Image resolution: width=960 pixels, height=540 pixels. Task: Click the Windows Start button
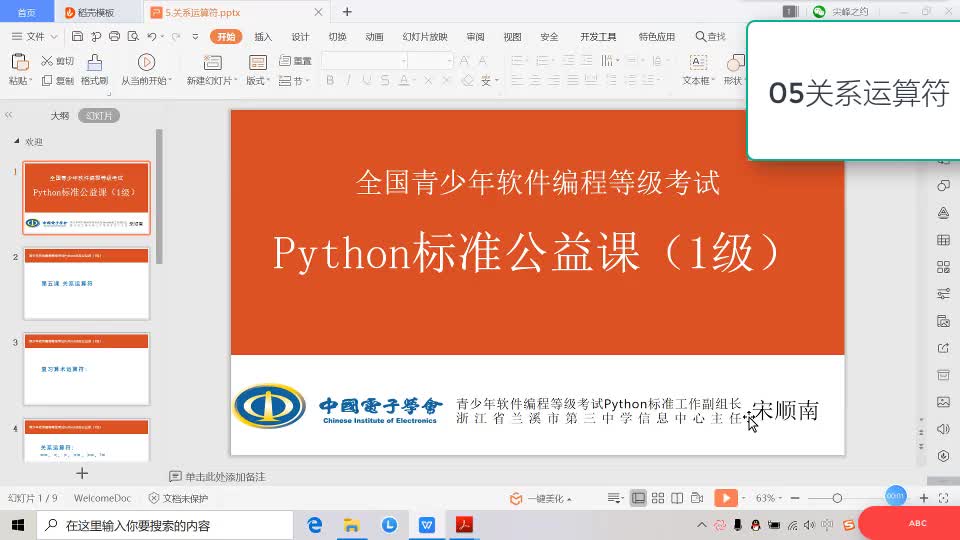click(x=18, y=525)
